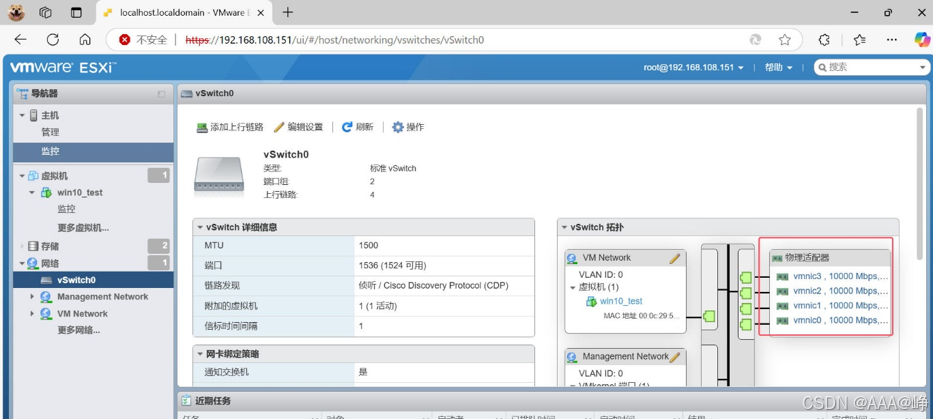Select Monitor (监控) under win10_test
This screenshot has height=419, width=933.
click(67, 210)
